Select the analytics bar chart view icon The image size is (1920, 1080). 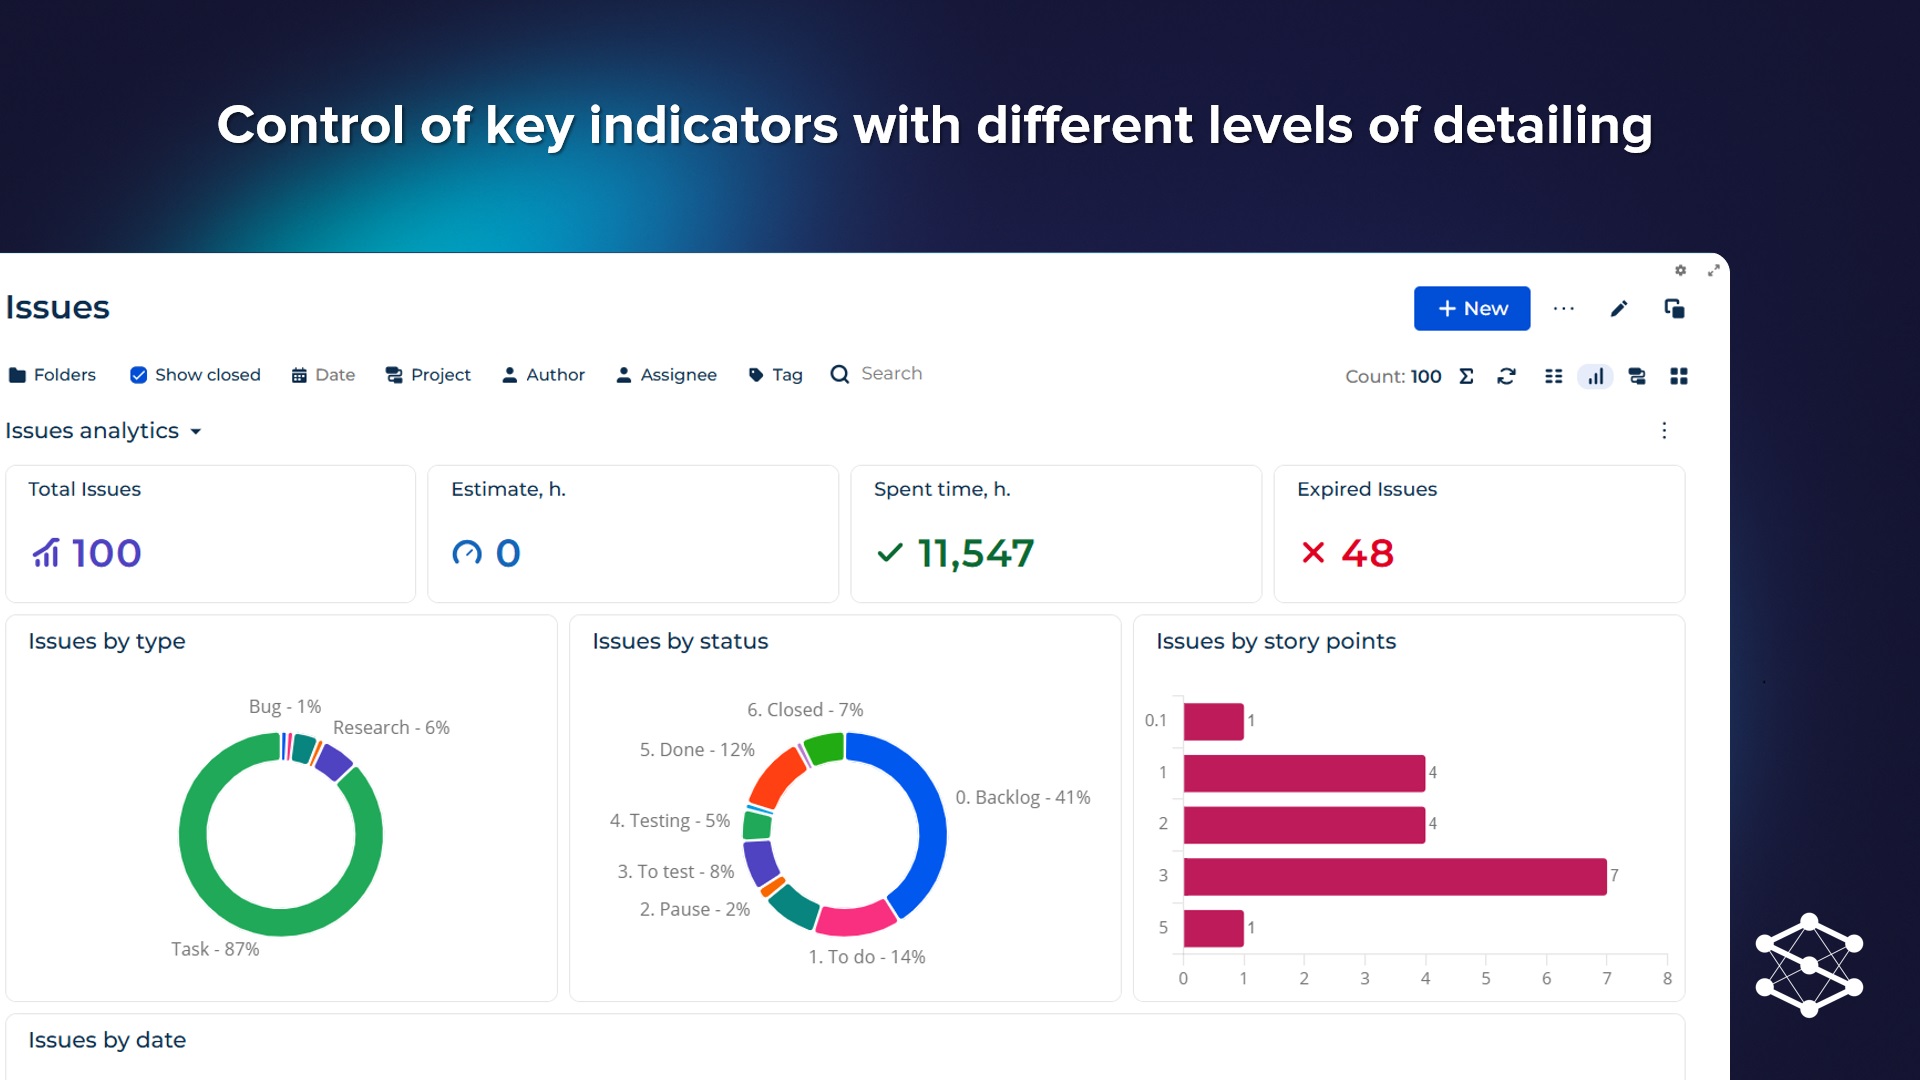point(1595,376)
